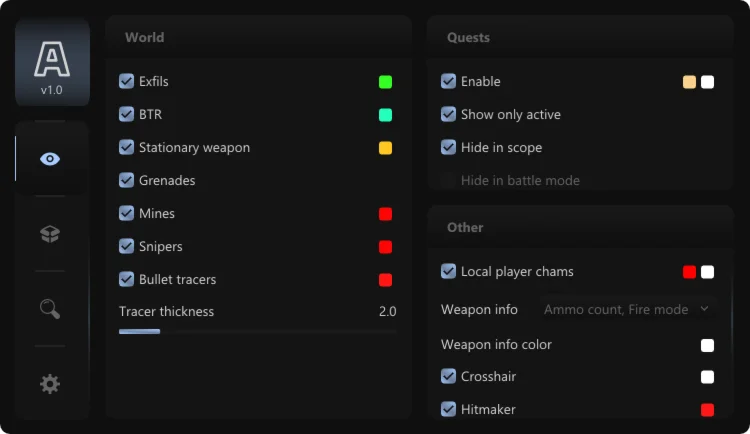The image size is (750, 434).
Task: Toggle the Exfils checkbox
Action: tap(127, 81)
